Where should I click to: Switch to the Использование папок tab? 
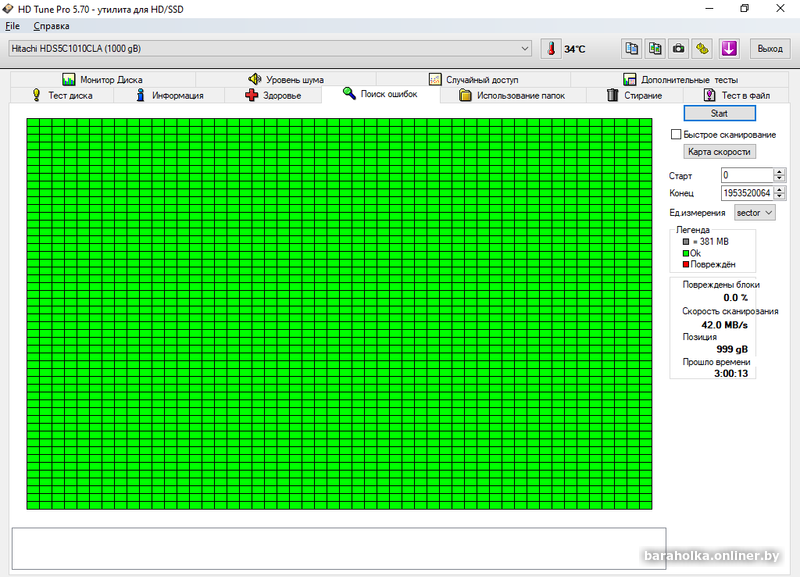coord(513,95)
